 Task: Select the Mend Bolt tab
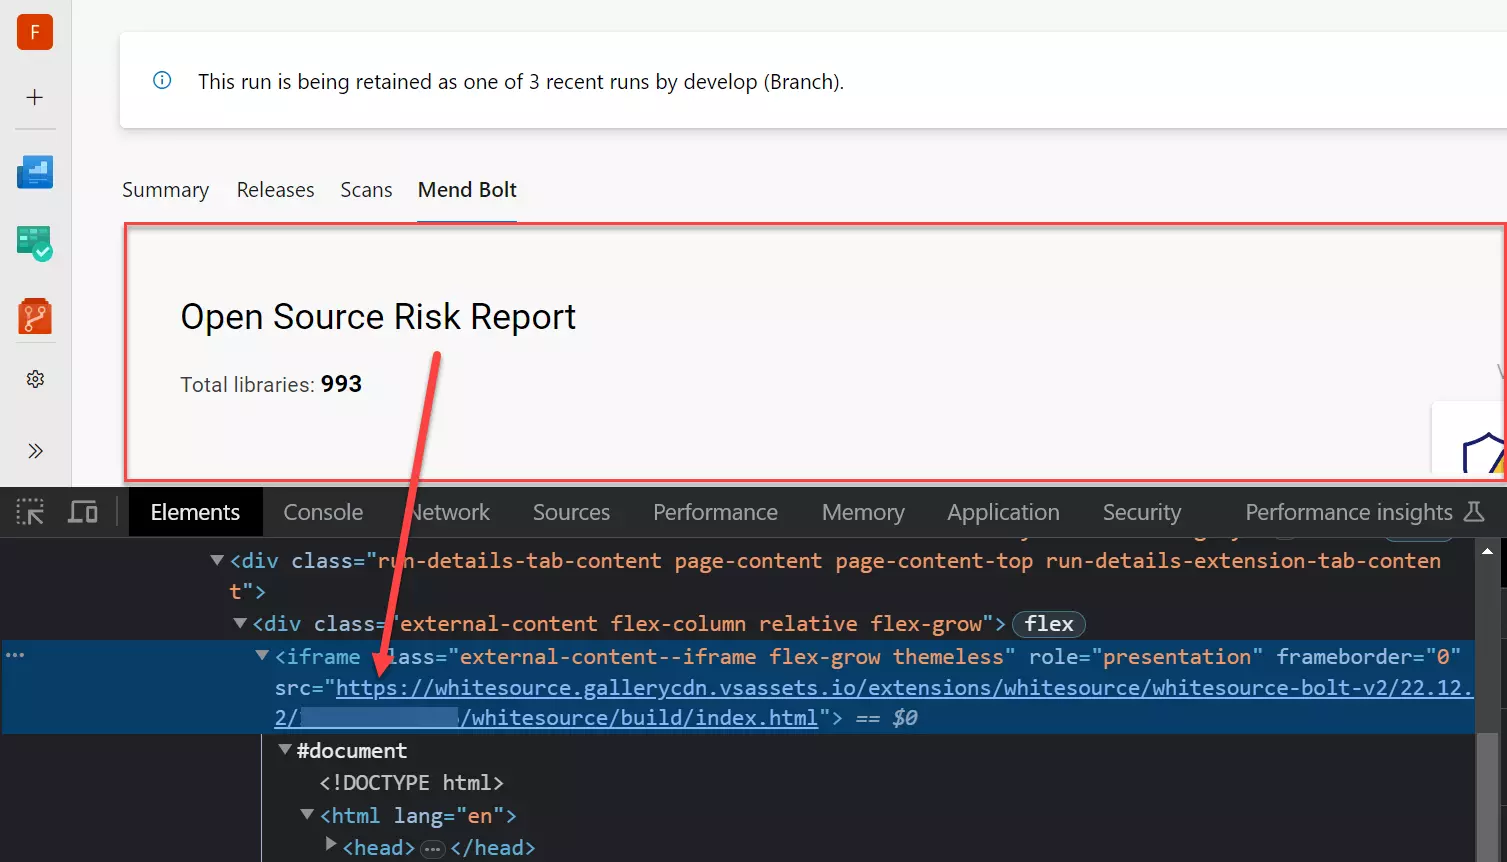467,190
